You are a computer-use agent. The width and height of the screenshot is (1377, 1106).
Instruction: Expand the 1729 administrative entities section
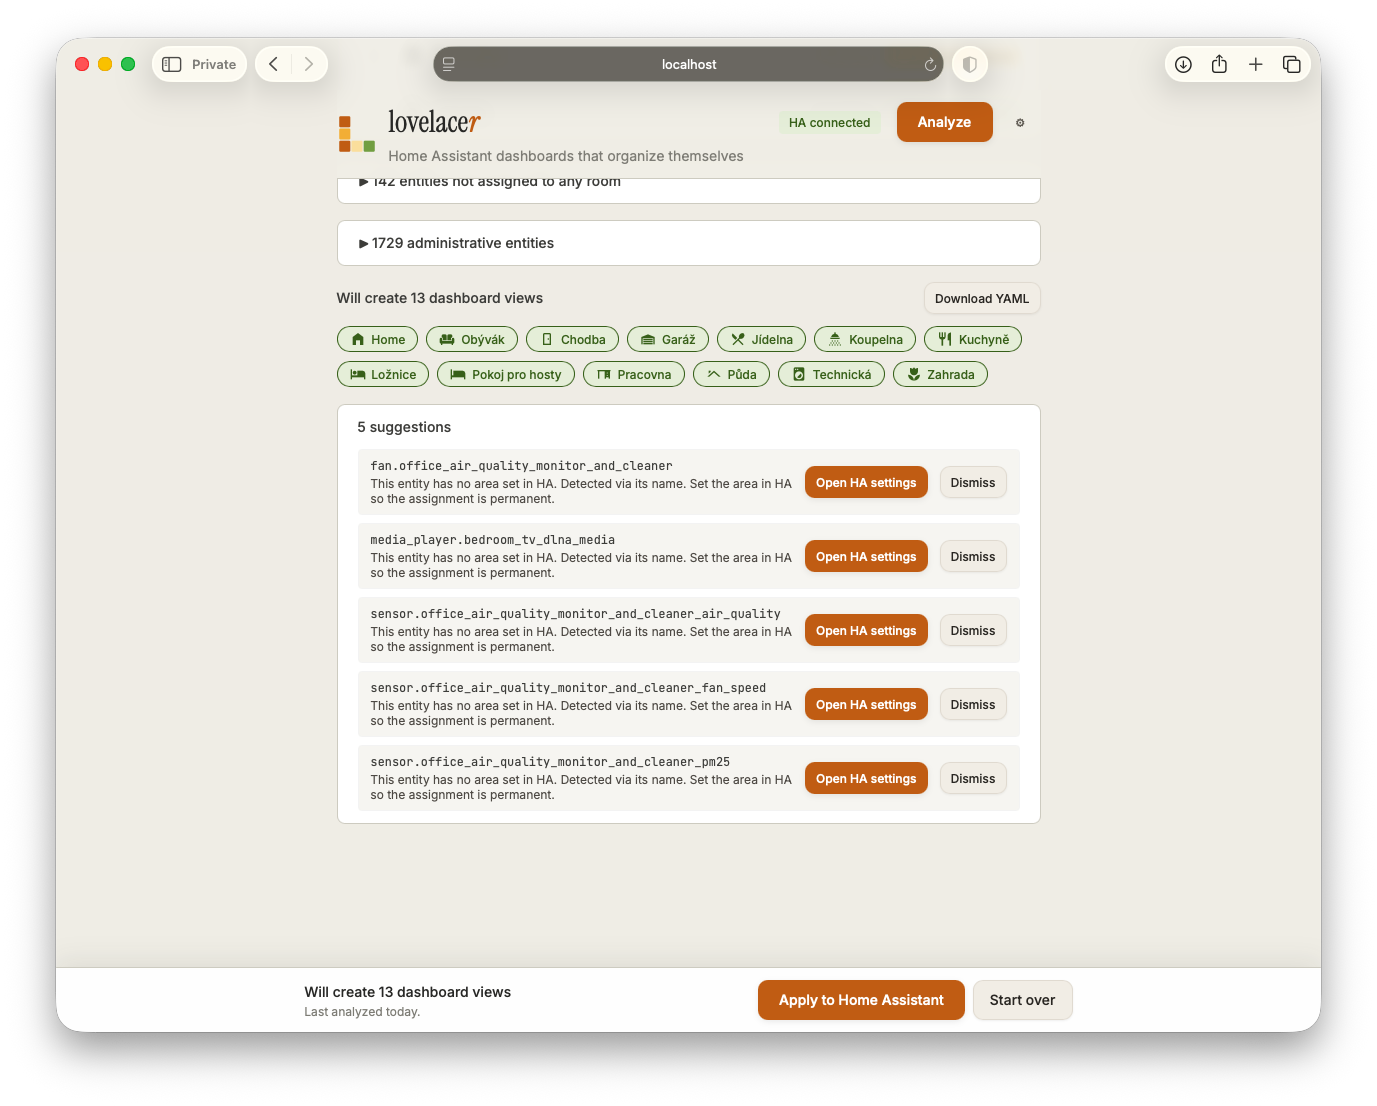689,243
